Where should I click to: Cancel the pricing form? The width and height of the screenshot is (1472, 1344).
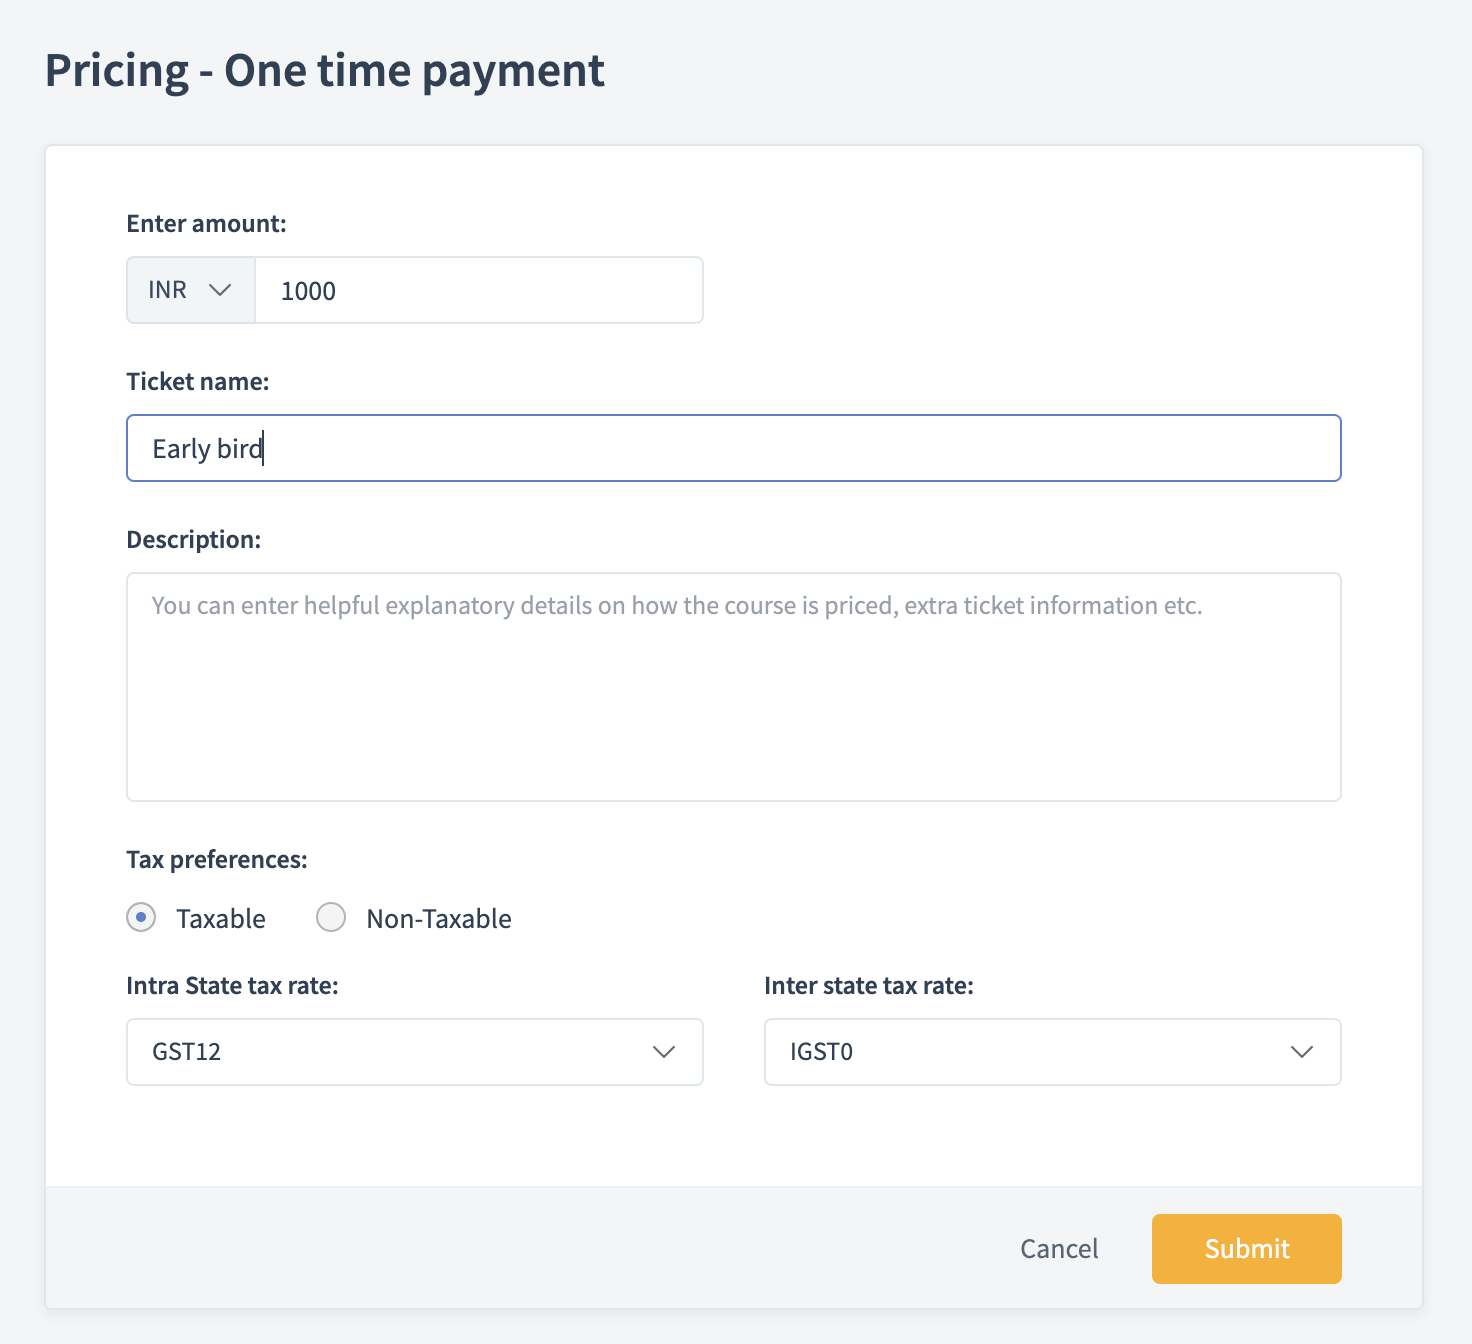(x=1059, y=1249)
